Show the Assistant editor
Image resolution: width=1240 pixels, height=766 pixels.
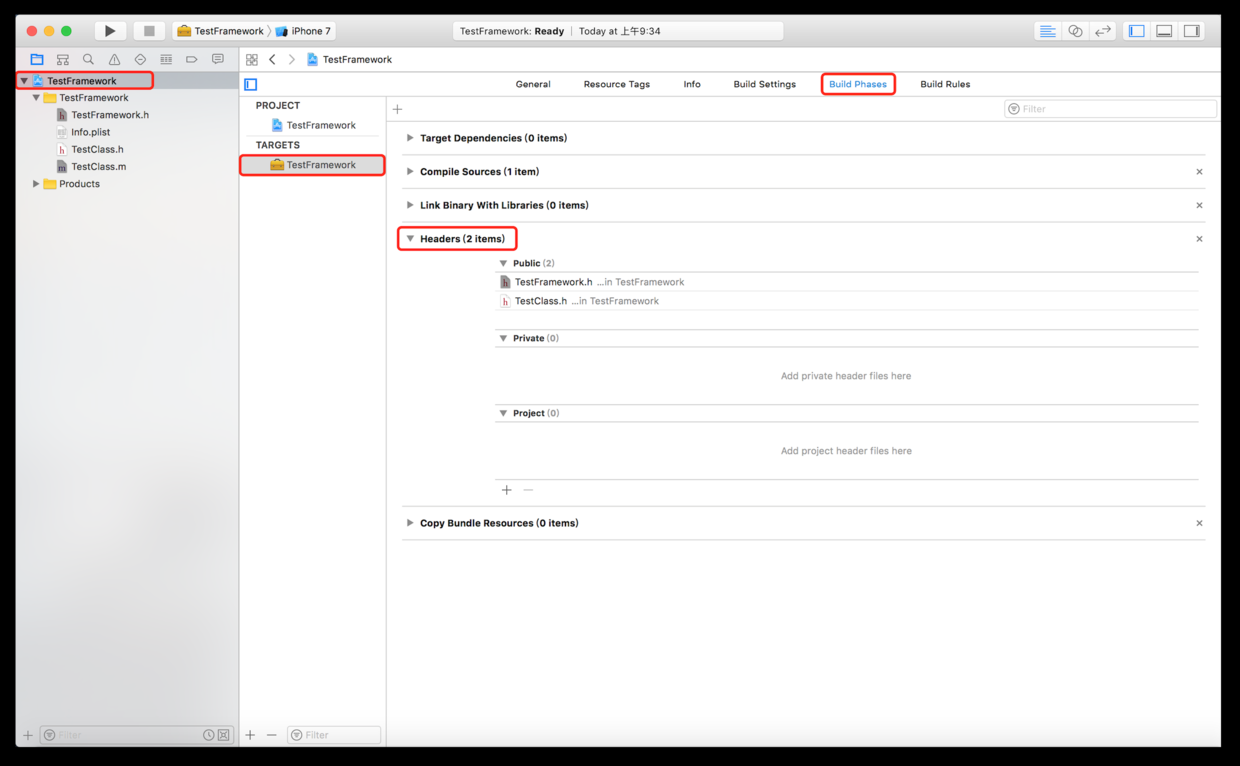1075,31
